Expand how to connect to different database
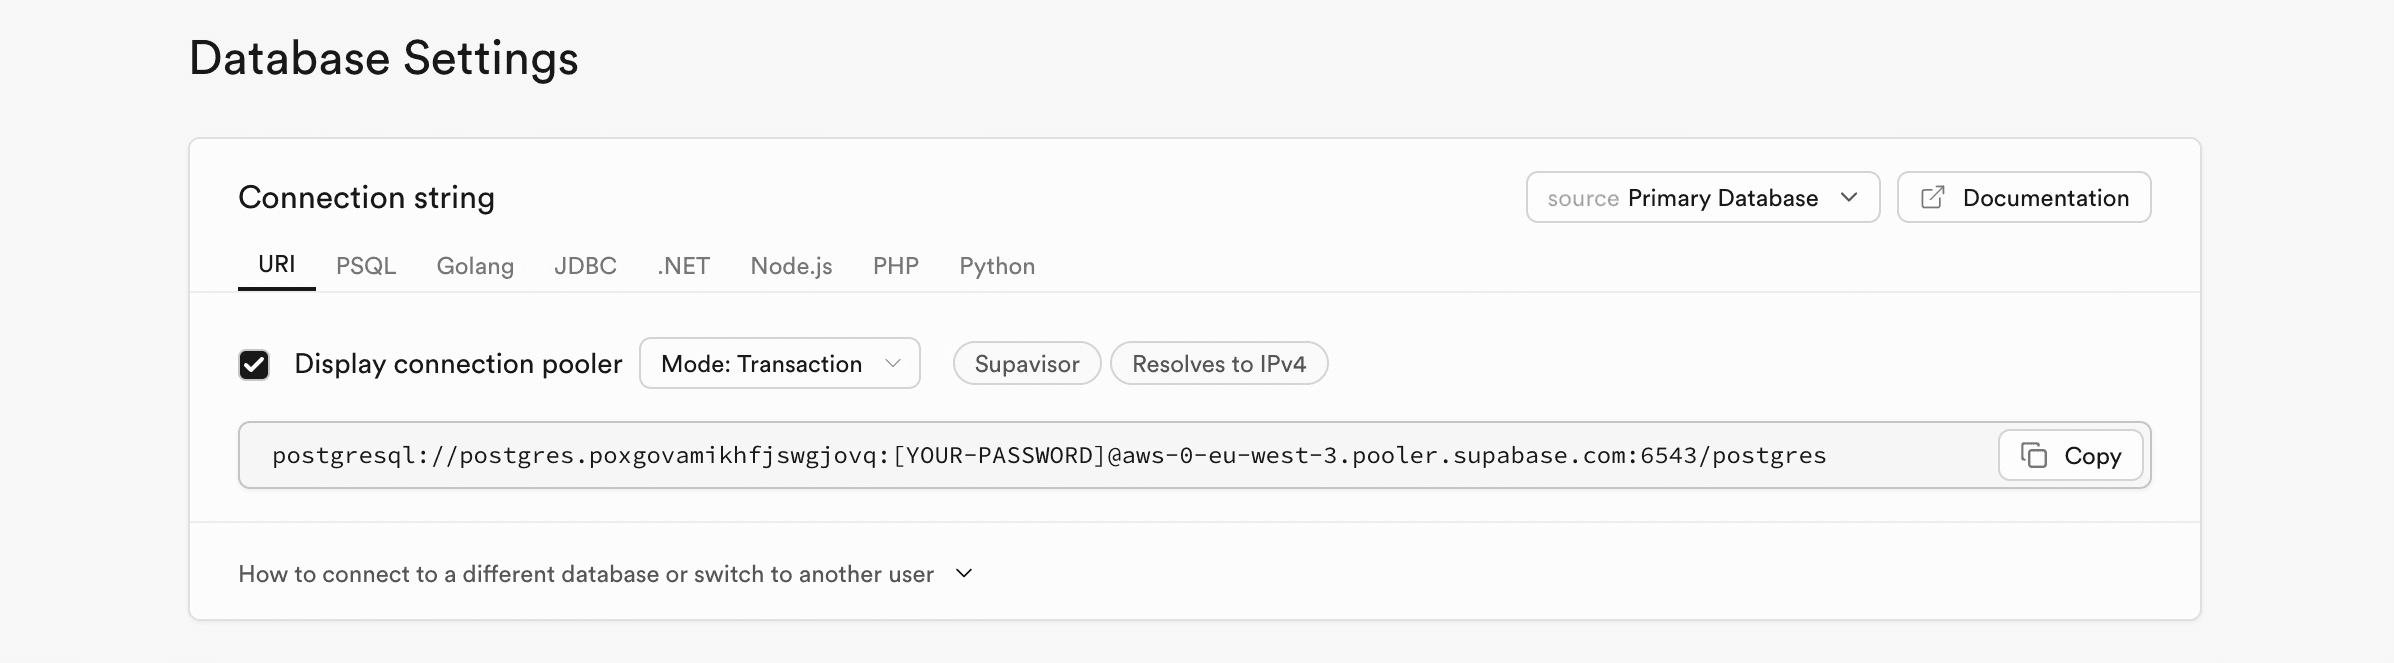The width and height of the screenshot is (2394, 663). point(604,574)
